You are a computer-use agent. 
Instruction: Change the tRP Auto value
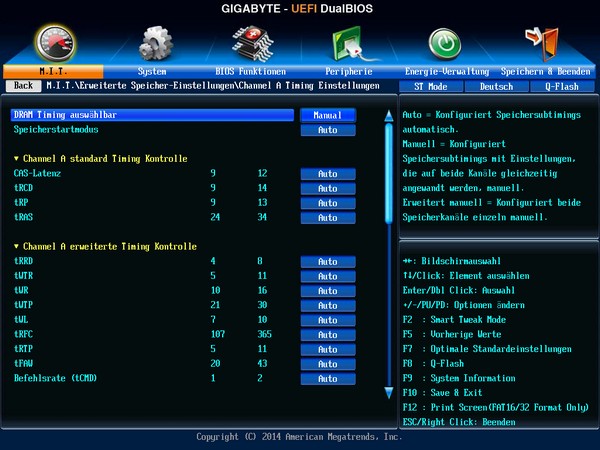328,203
